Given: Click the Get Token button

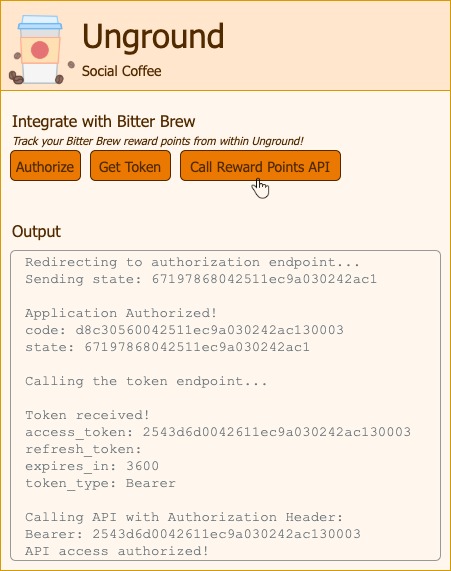Looking at the screenshot, I should coord(130,166).
